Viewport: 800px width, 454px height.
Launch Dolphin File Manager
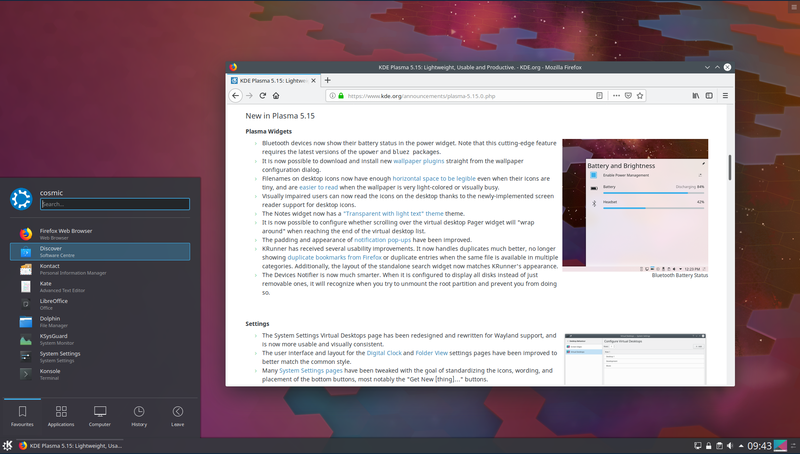[100, 322]
